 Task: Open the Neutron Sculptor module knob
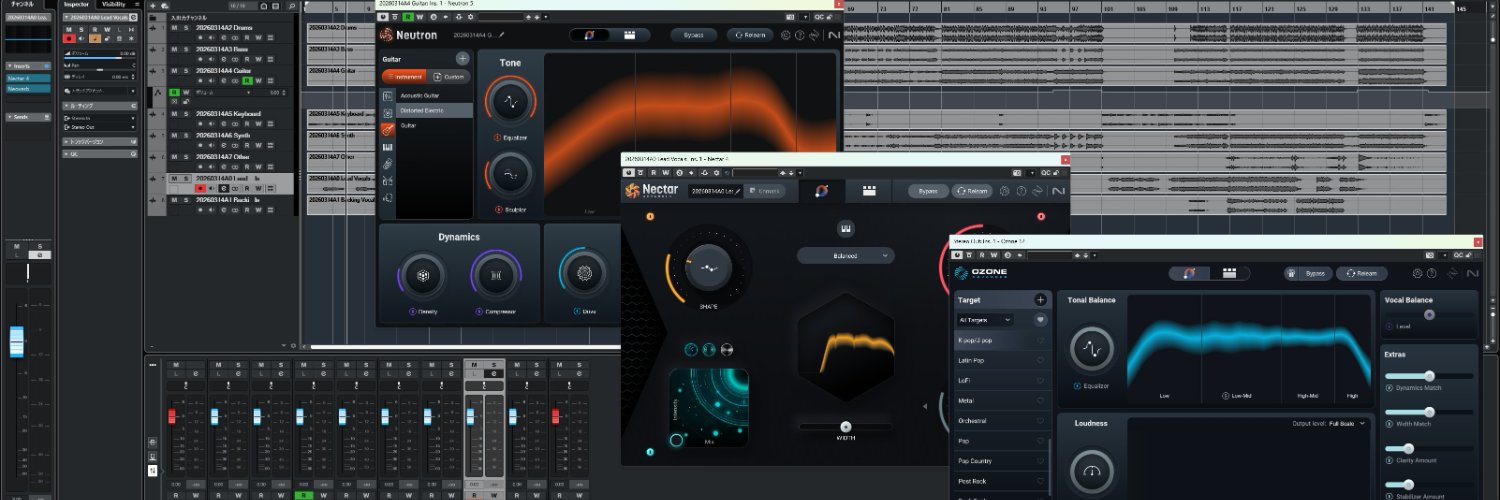(511, 175)
